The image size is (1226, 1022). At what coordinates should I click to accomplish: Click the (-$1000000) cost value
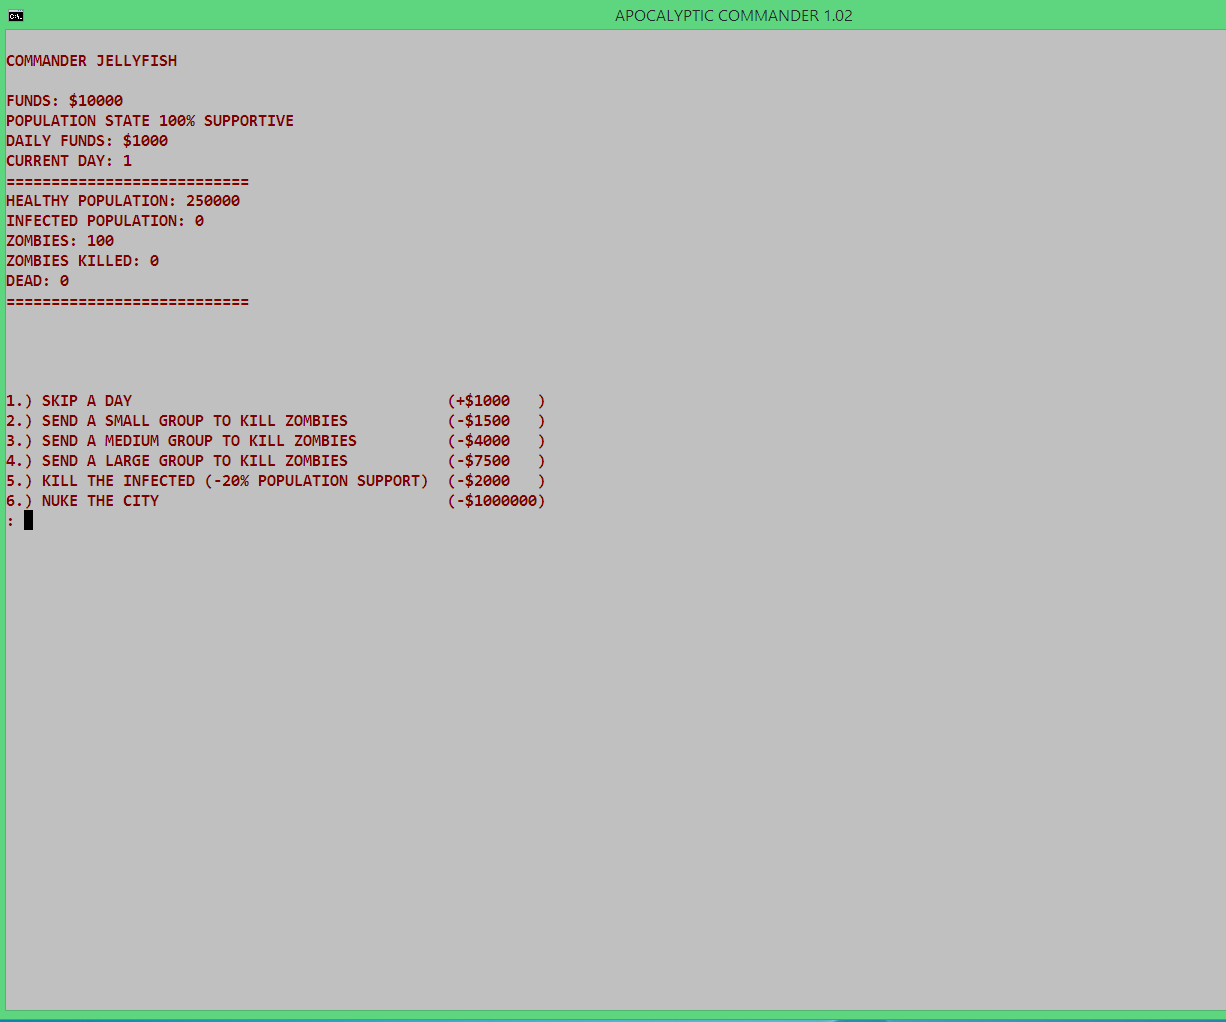[x=497, y=501]
